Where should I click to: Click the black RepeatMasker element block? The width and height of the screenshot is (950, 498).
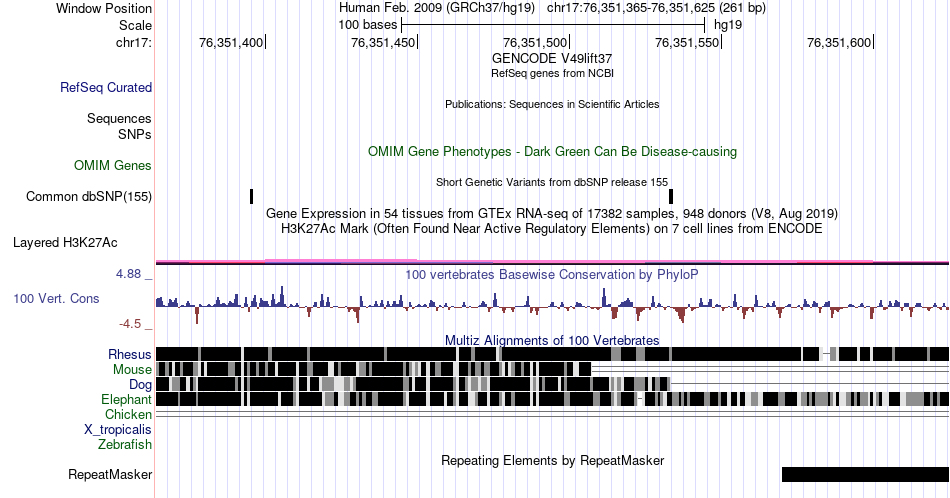point(865,474)
